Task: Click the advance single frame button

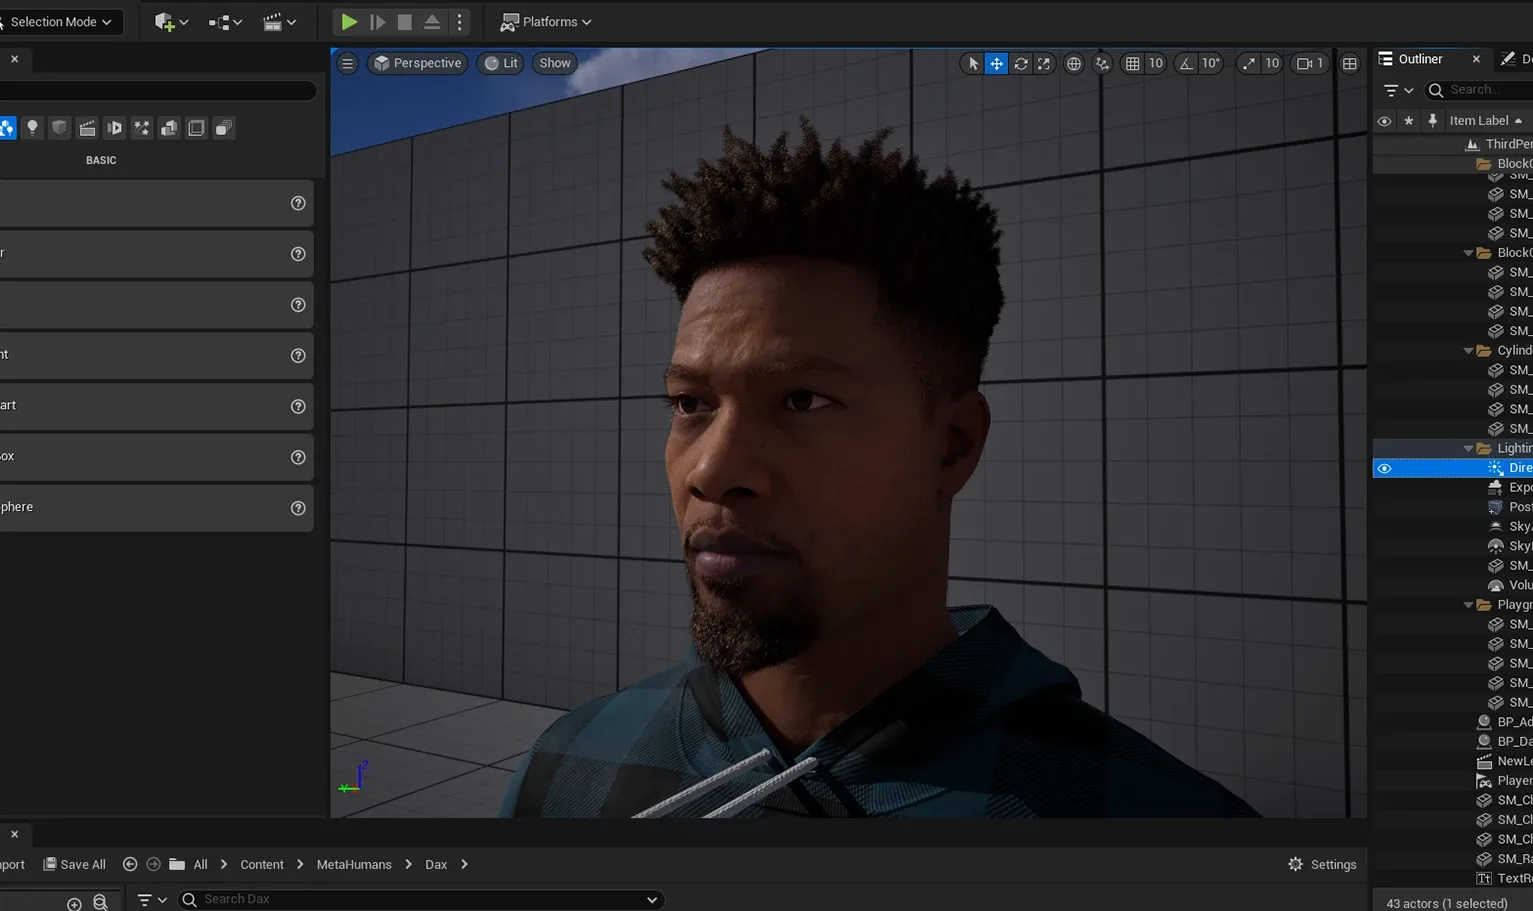Action: tap(377, 21)
